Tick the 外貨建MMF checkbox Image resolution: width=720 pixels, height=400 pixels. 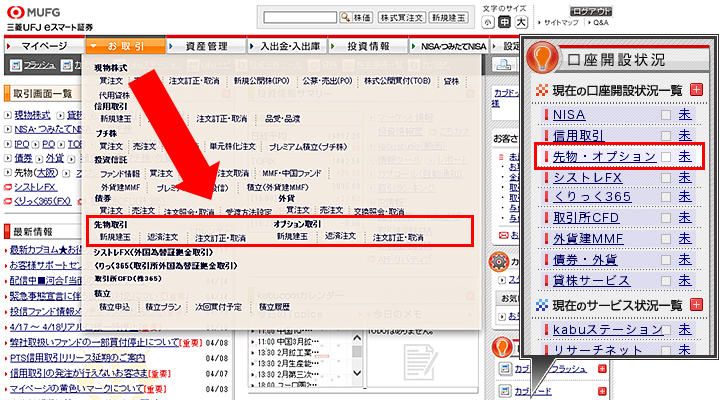click(666, 239)
